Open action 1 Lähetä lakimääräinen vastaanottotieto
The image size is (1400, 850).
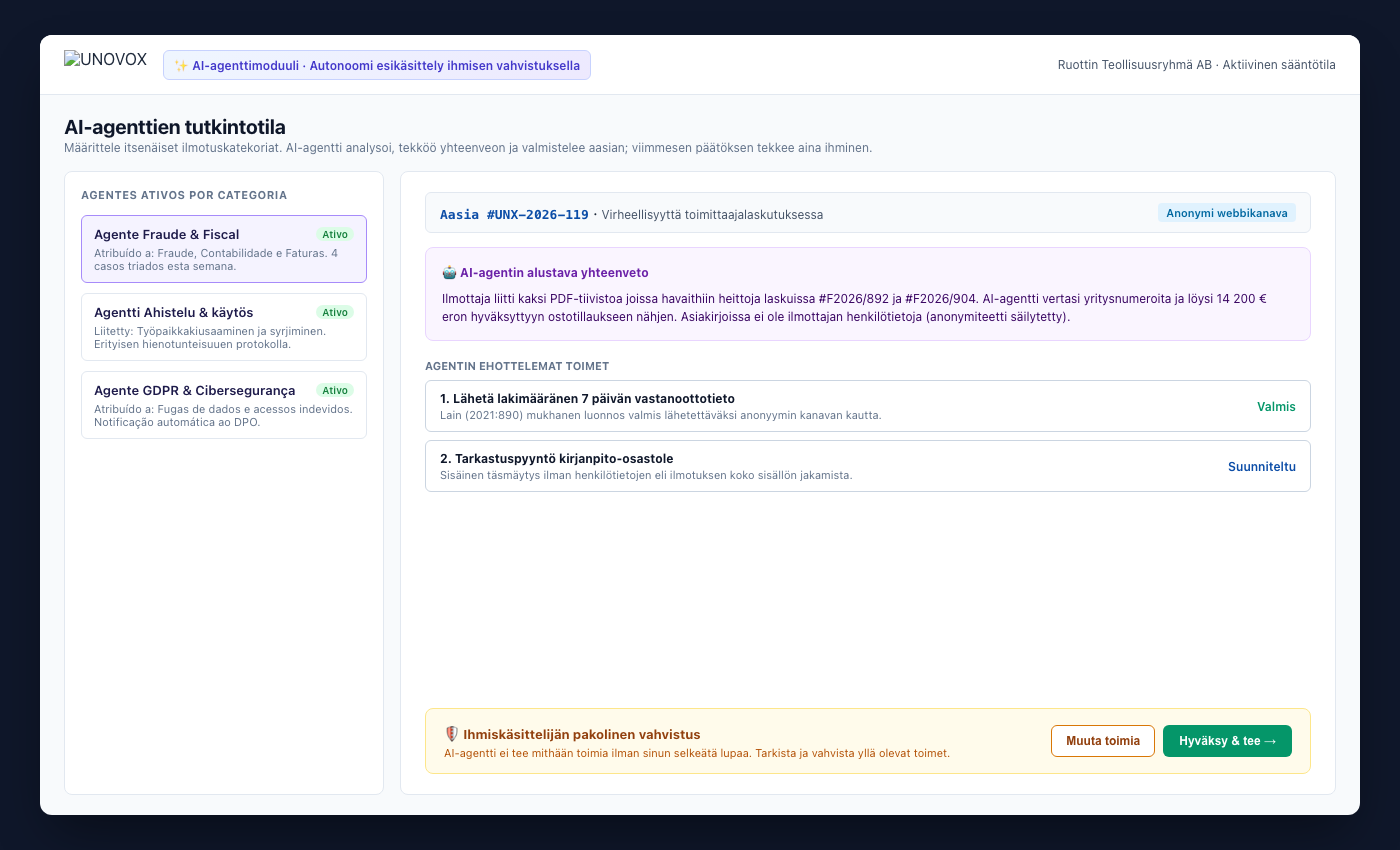(x=868, y=406)
